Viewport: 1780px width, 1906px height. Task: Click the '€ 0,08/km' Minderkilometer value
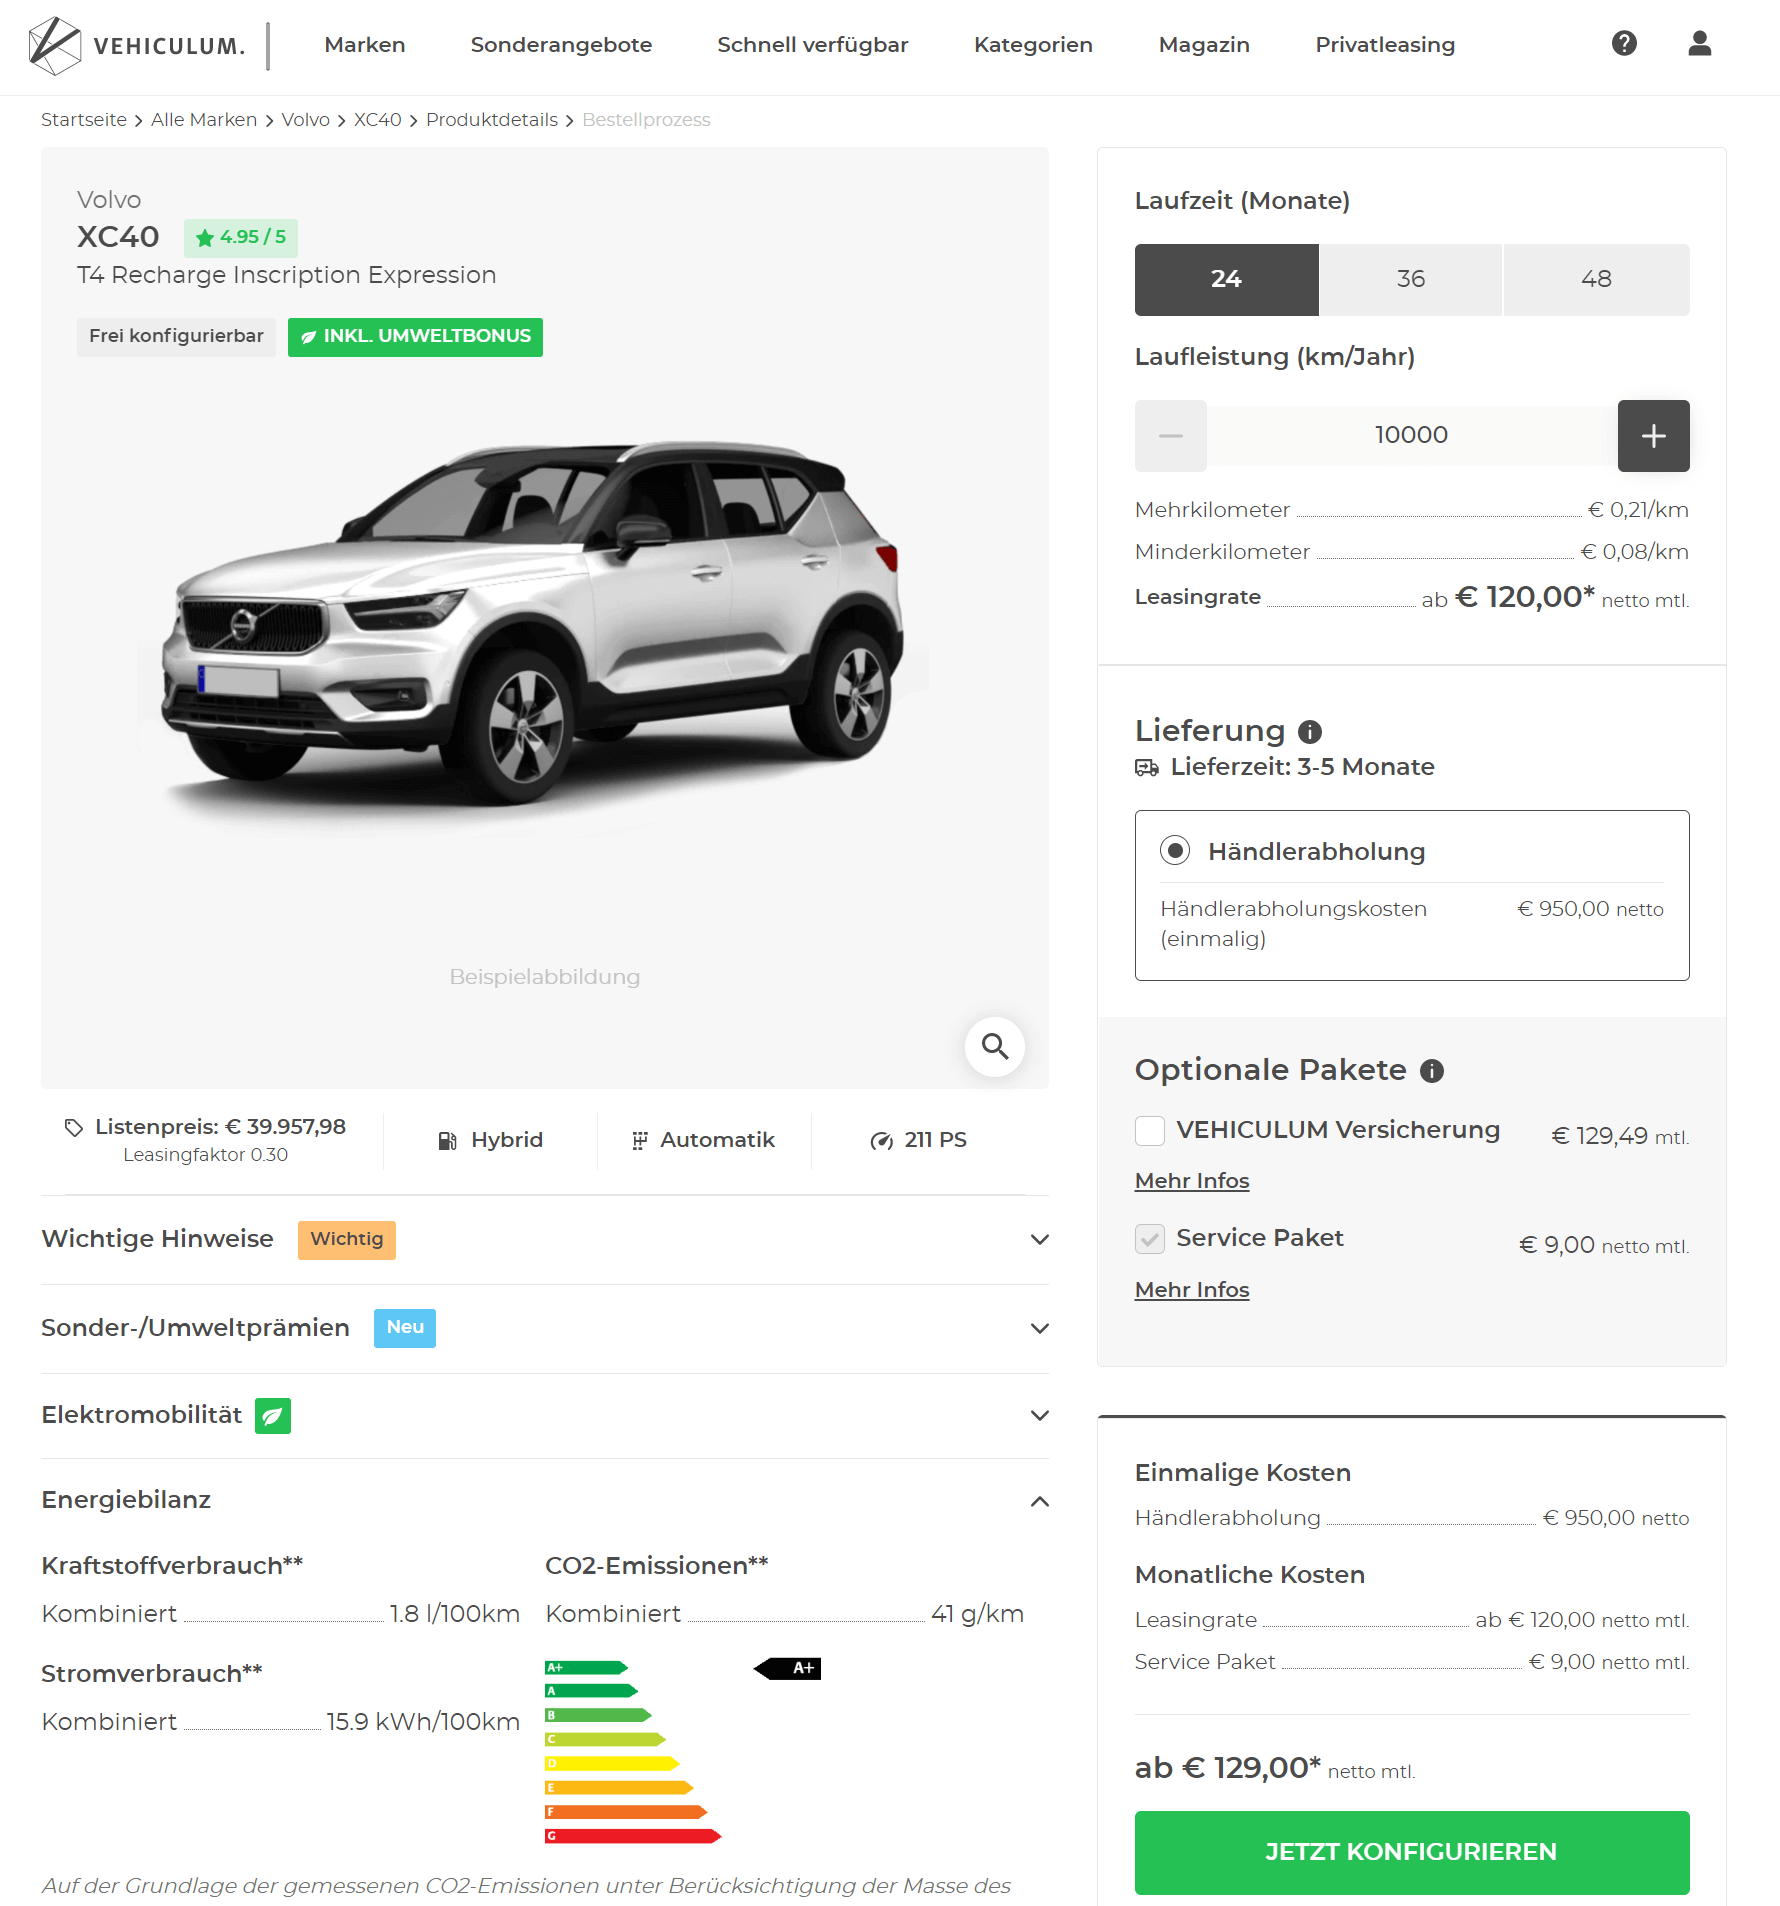[x=1634, y=552]
